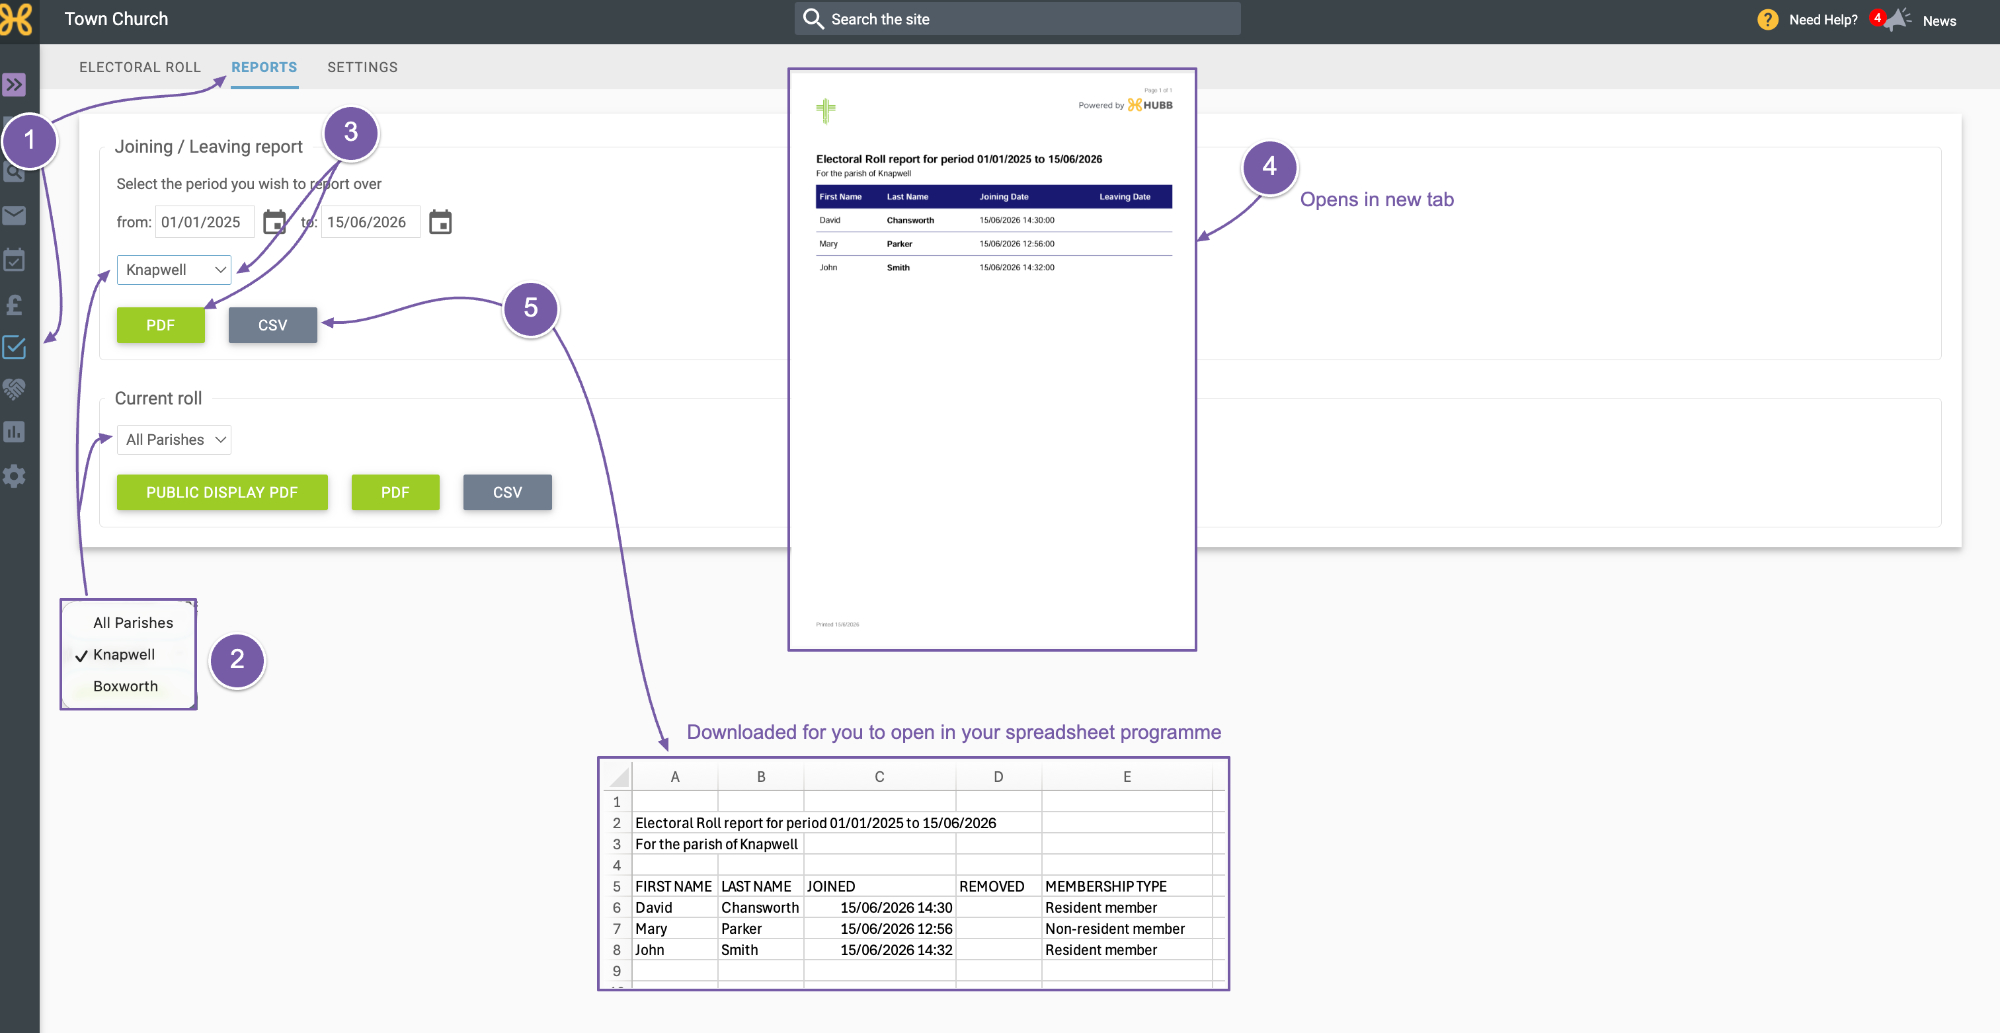Image resolution: width=2000 pixels, height=1033 pixels.
Task: Expand the sidebar with double-chevron icon
Action: click(14, 85)
